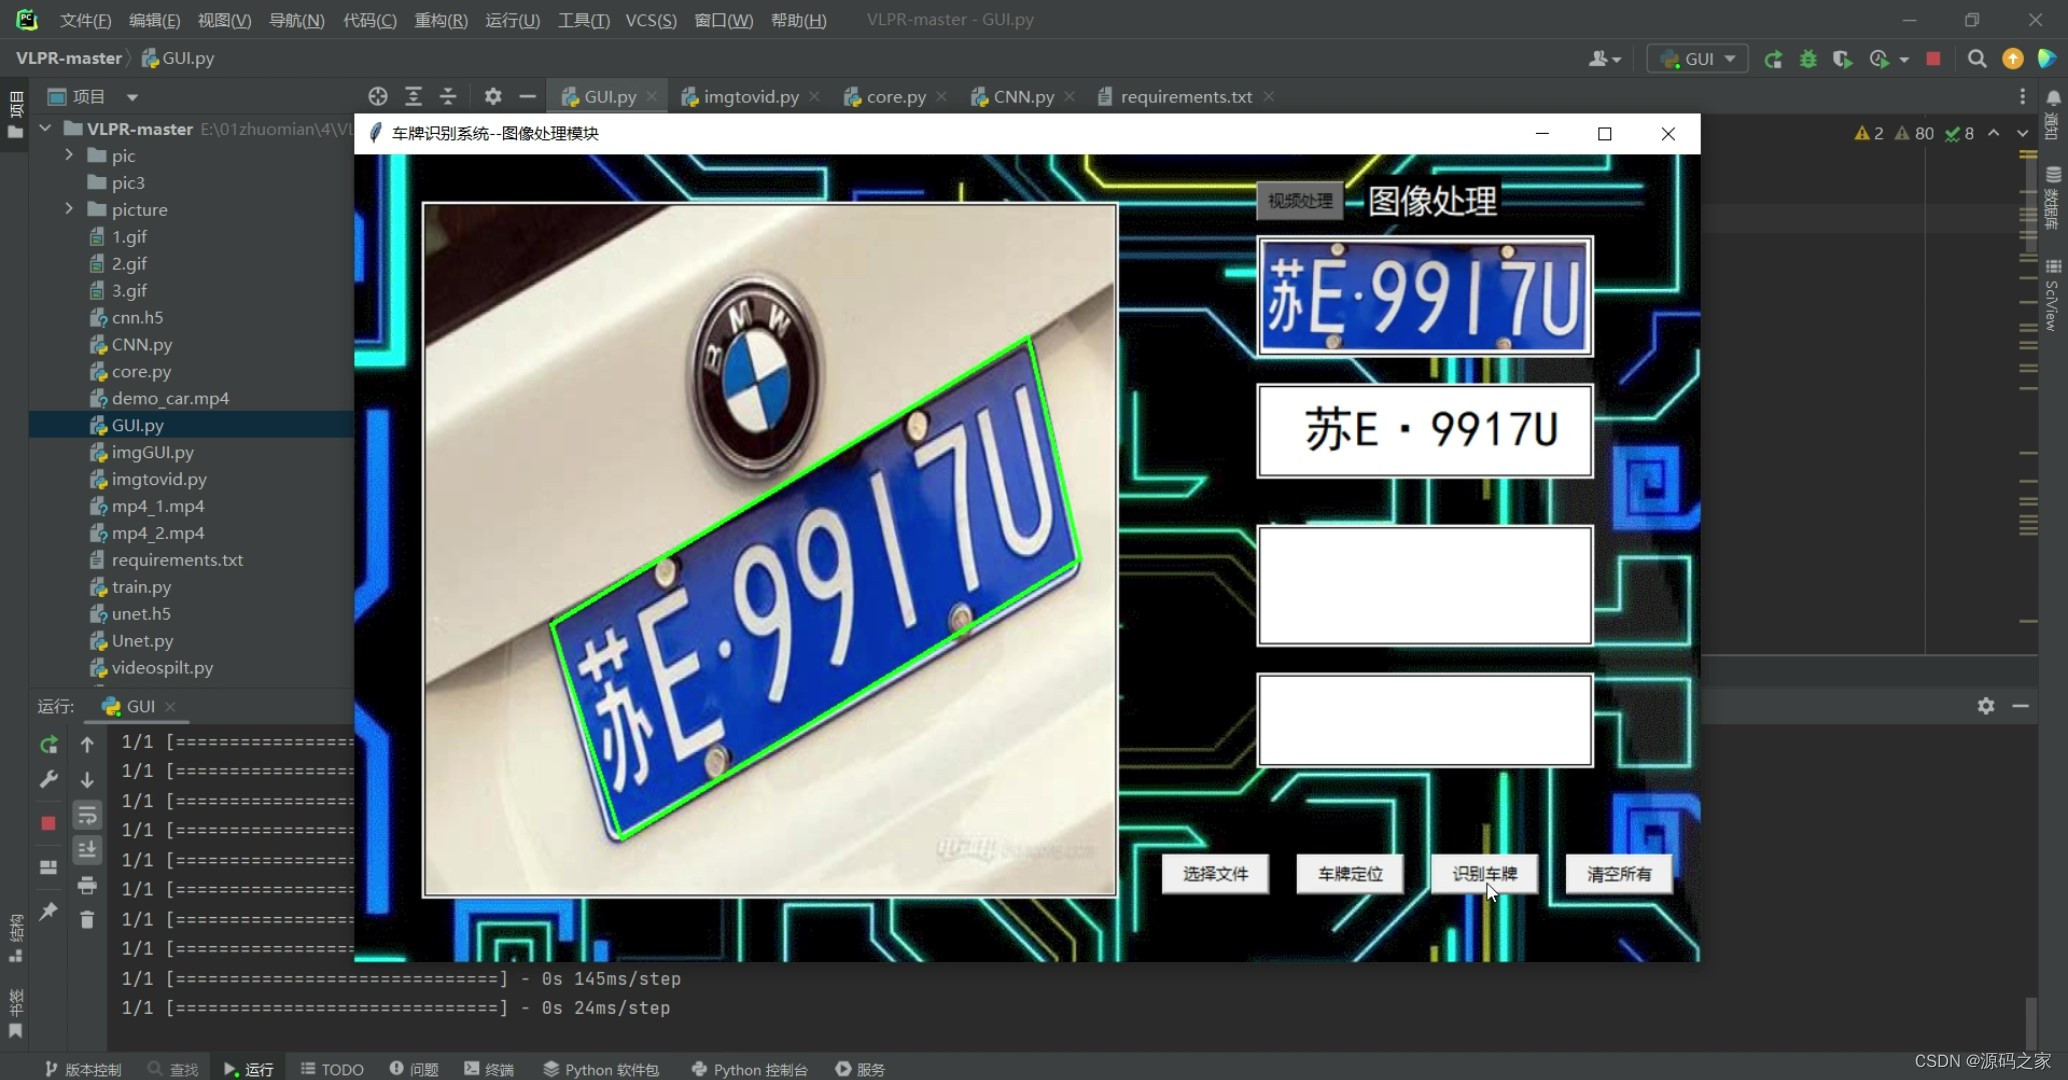Open the 代码(C) menu
The height and width of the screenshot is (1080, 2068).
369,20
